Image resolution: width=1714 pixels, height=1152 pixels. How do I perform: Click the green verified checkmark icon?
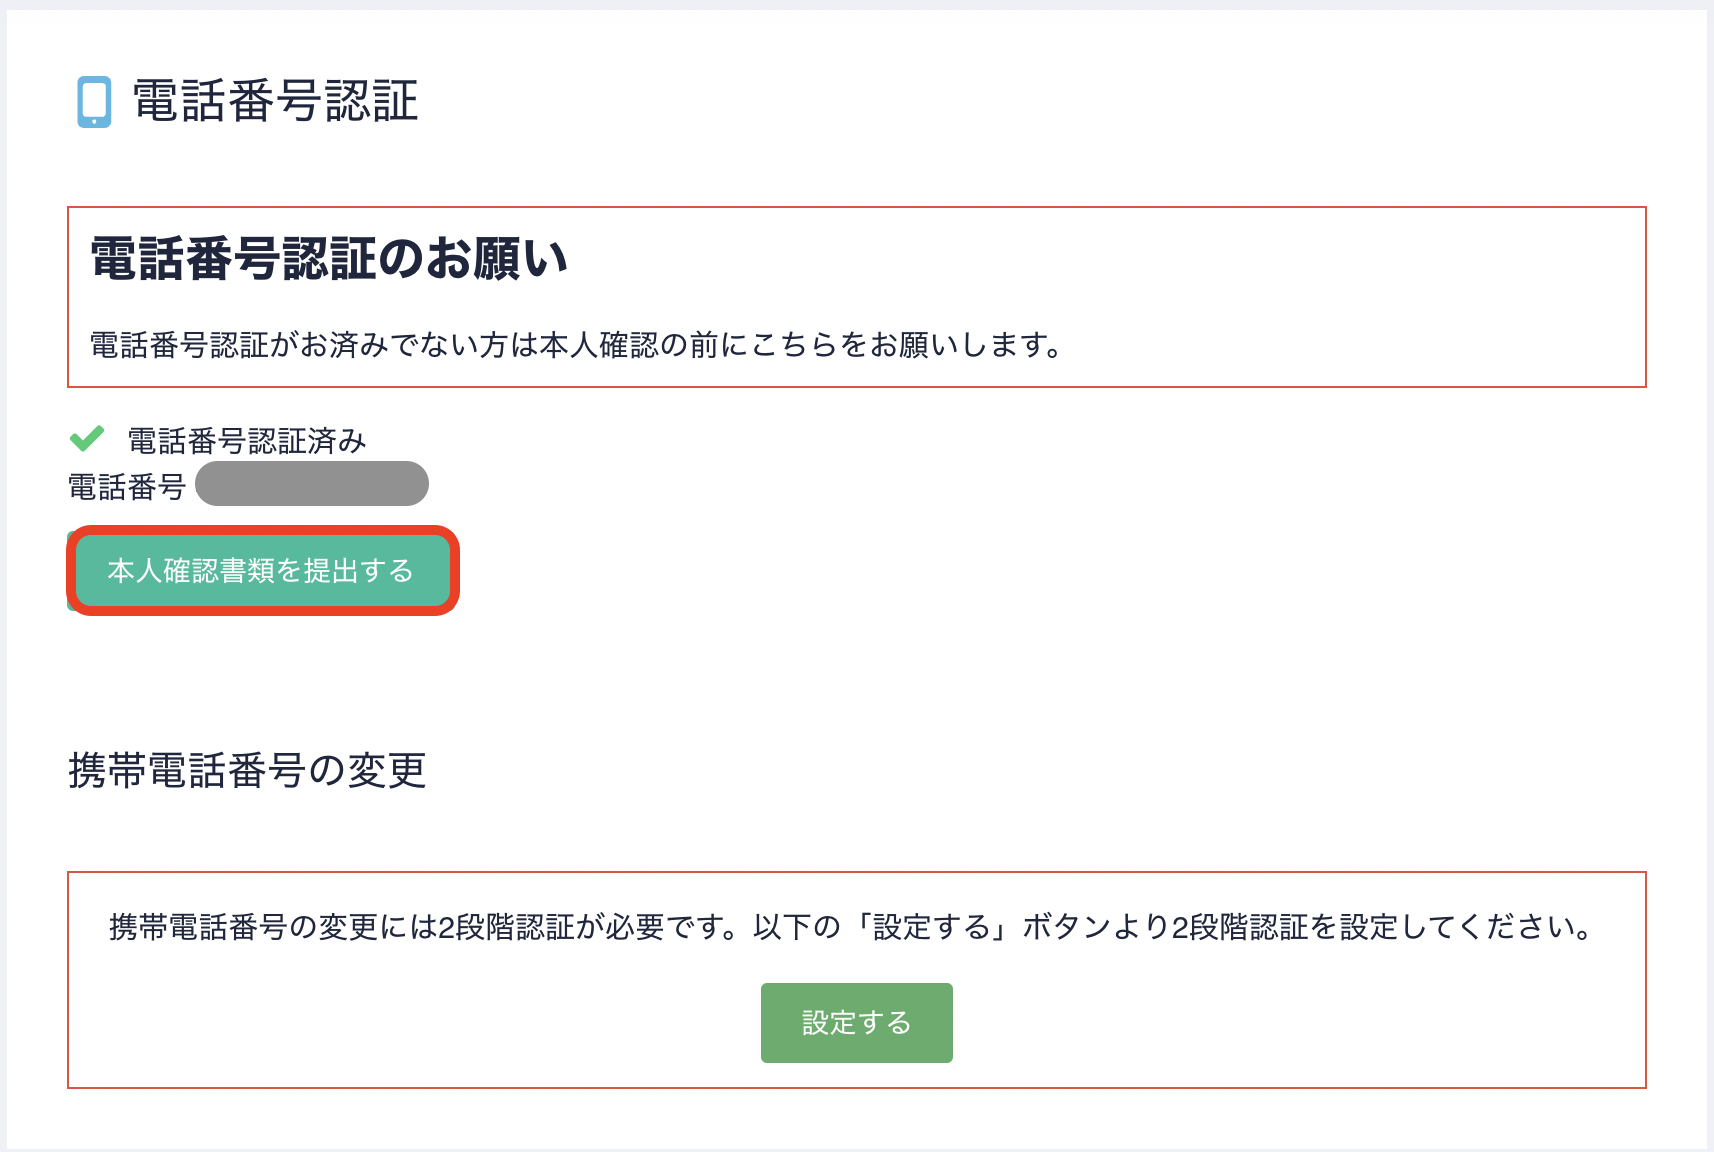[87, 438]
